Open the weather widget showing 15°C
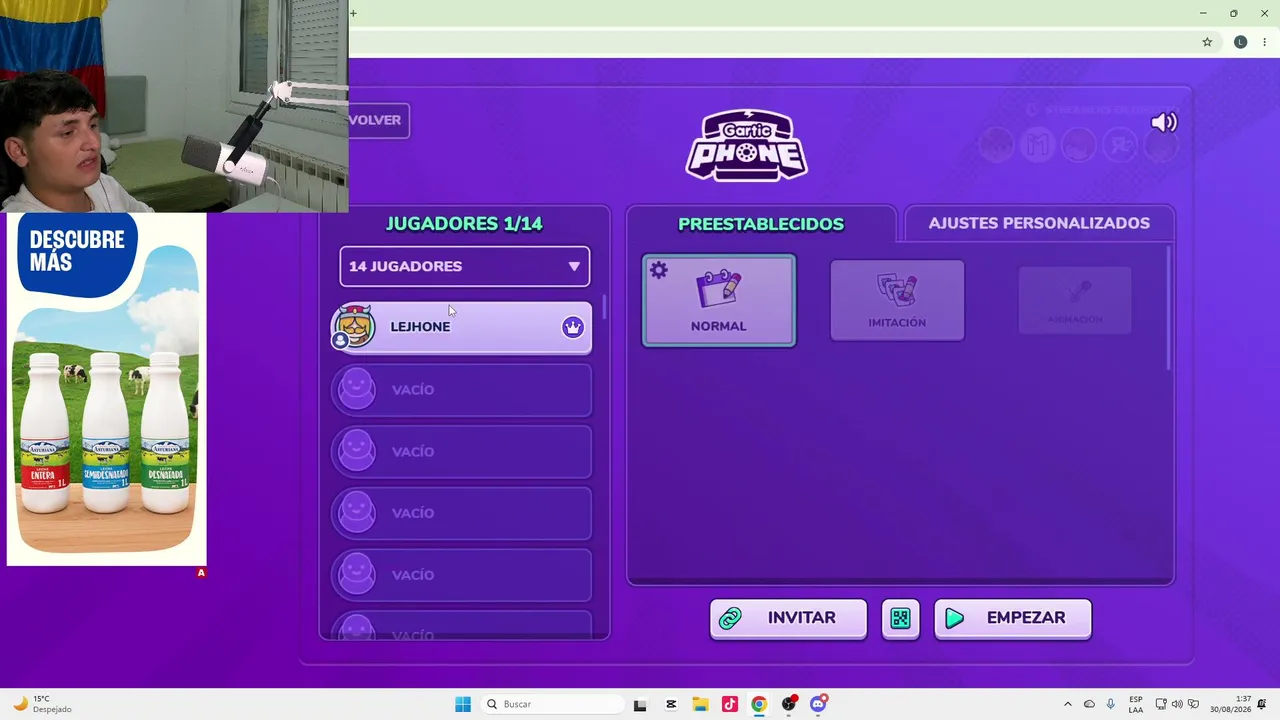The image size is (1280, 720). point(42,704)
